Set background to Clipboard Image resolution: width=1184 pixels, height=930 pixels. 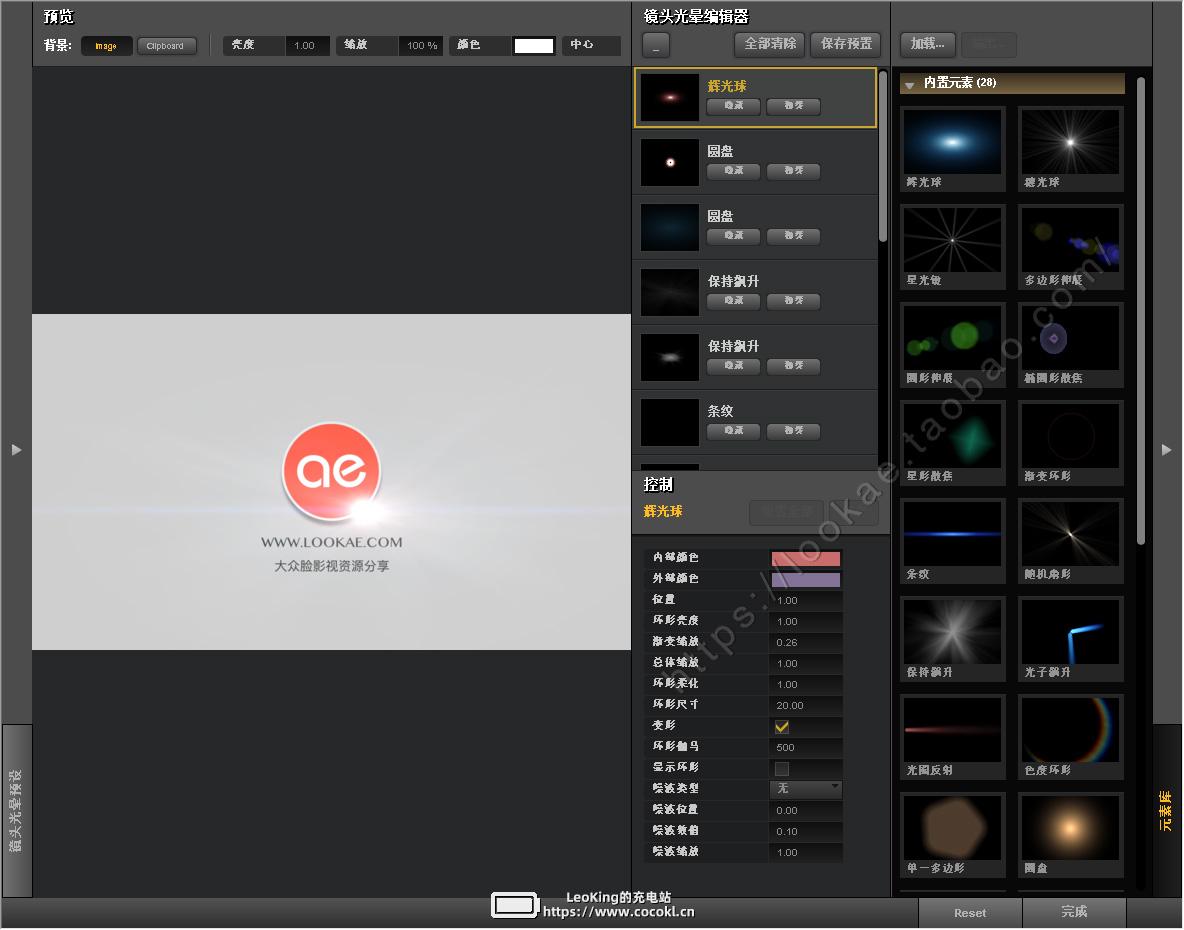pyautogui.click(x=166, y=46)
